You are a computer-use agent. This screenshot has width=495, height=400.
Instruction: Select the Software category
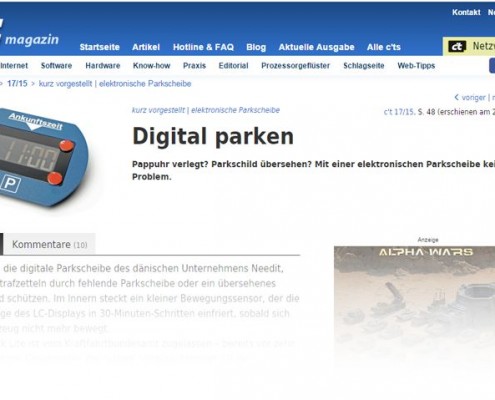coord(56,66)
